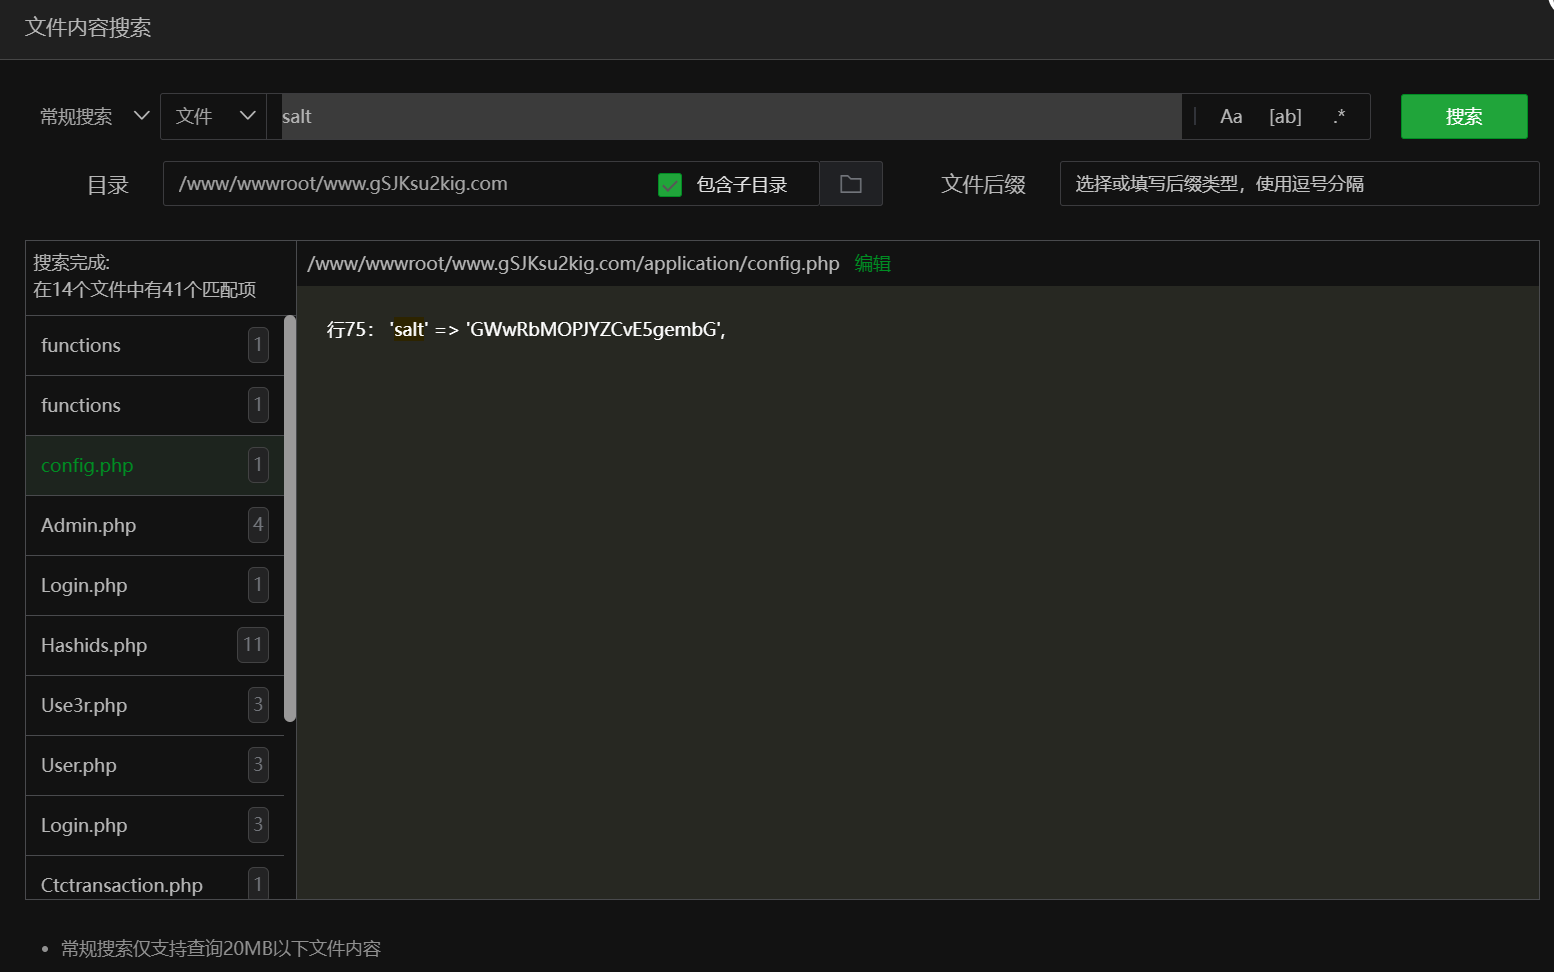
Task: Uncheck the 包含子目录 checkbox
Action: [x=670, y=185]
